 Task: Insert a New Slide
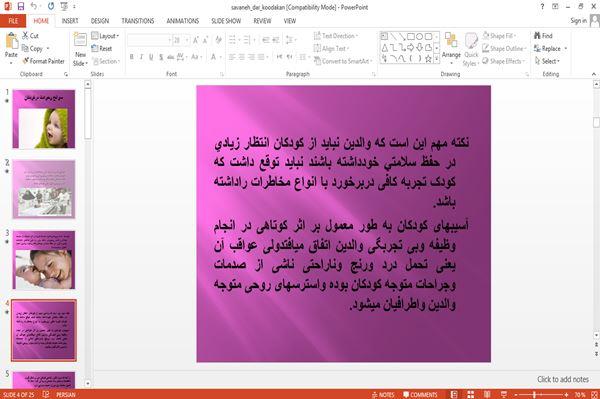pyautogui.click(x=80, y=50)
